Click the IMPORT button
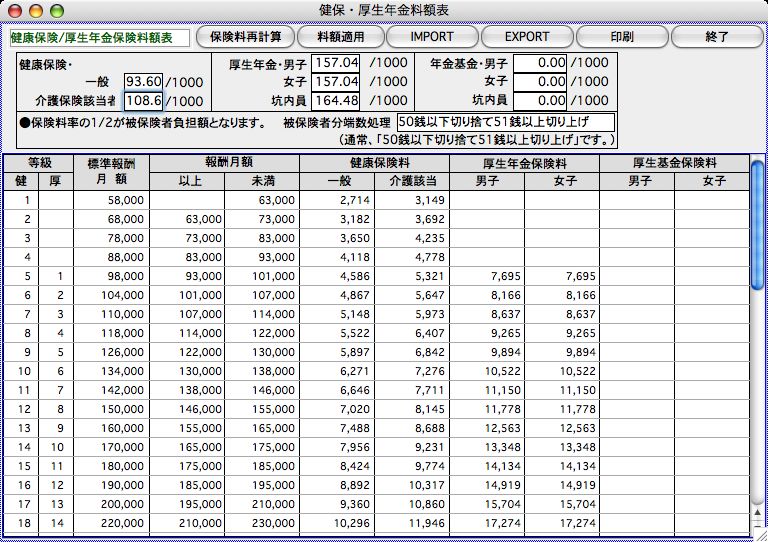 (x=432, y=37)
